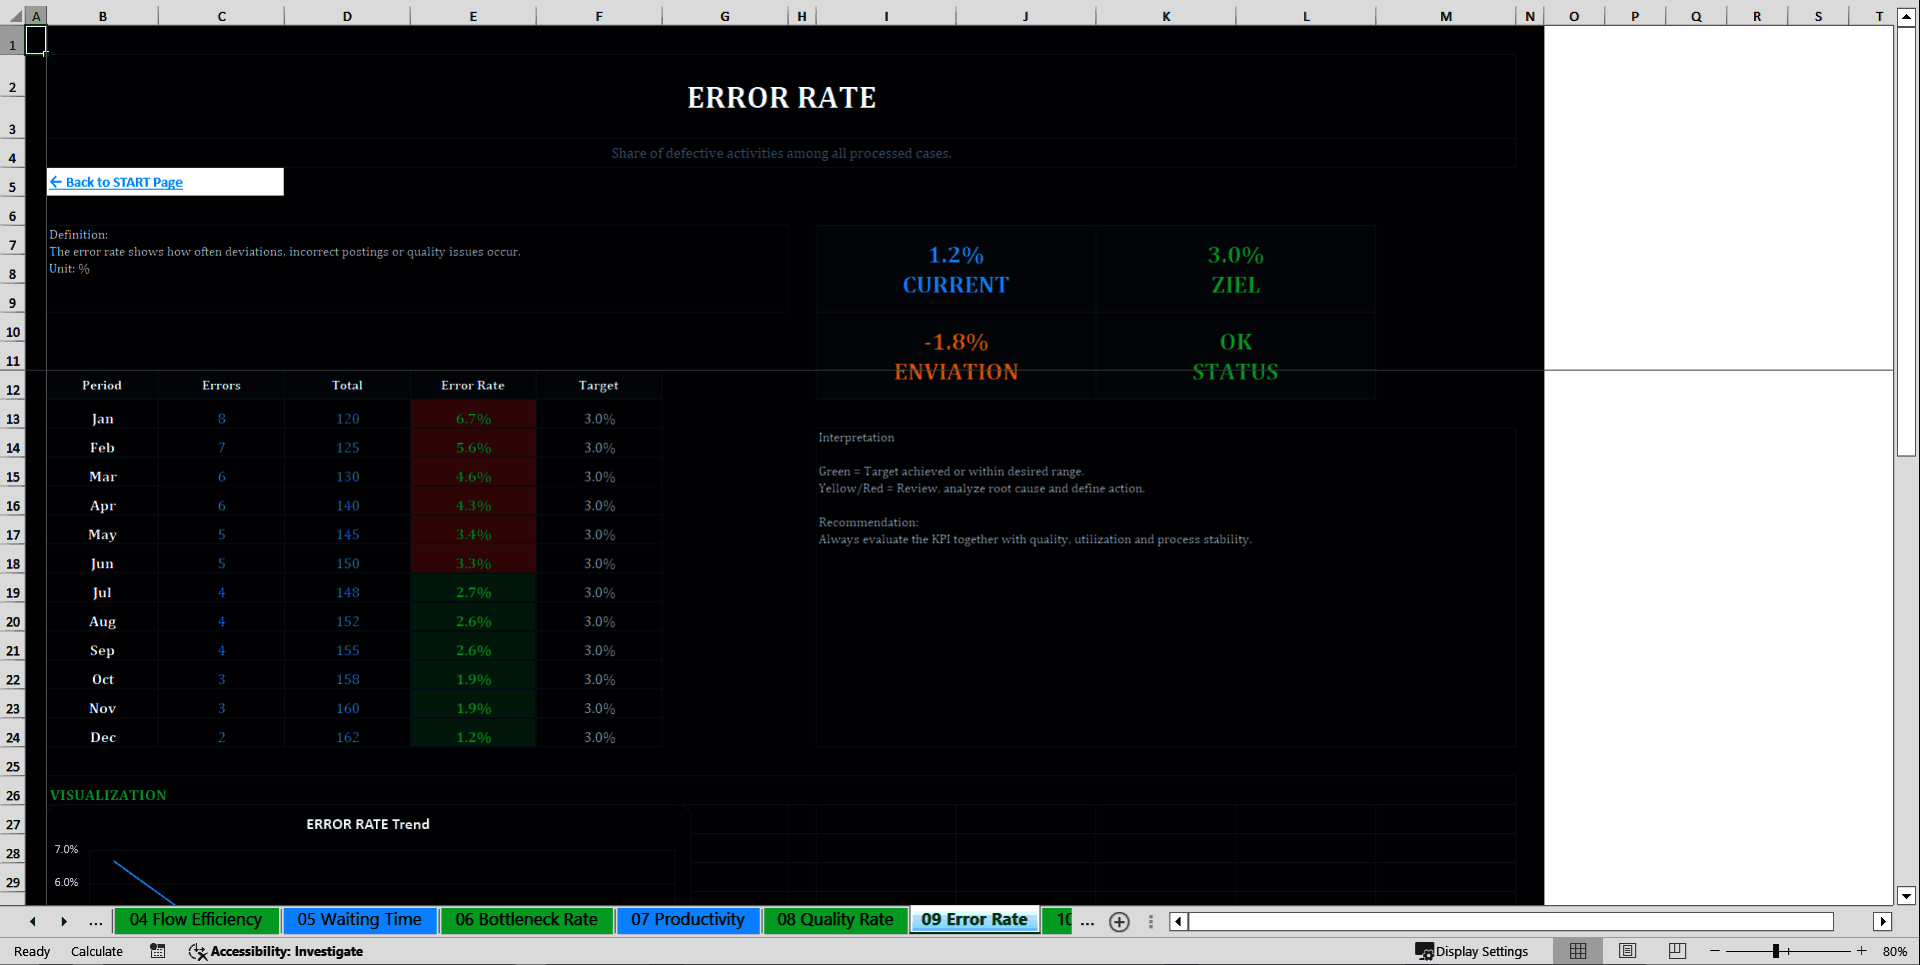
Task: Click the Error Rate column heading cell
Action: (x=473, y=385)
